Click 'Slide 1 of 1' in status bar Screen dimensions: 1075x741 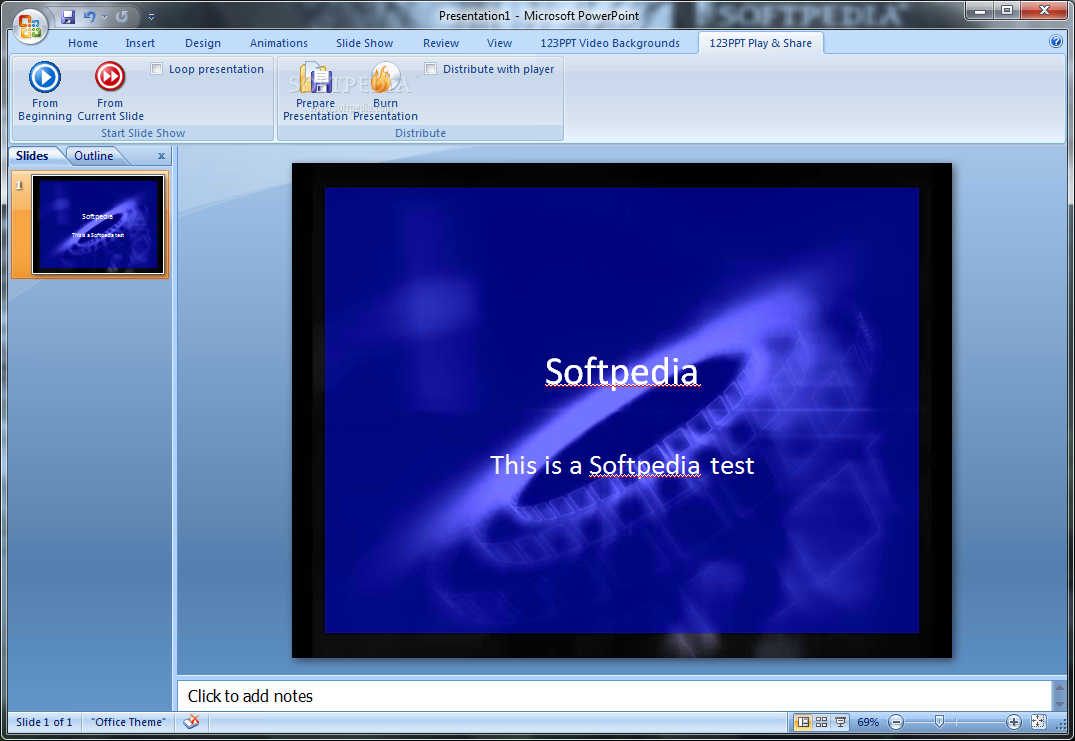pyautogui.click(x=44, y=722)
